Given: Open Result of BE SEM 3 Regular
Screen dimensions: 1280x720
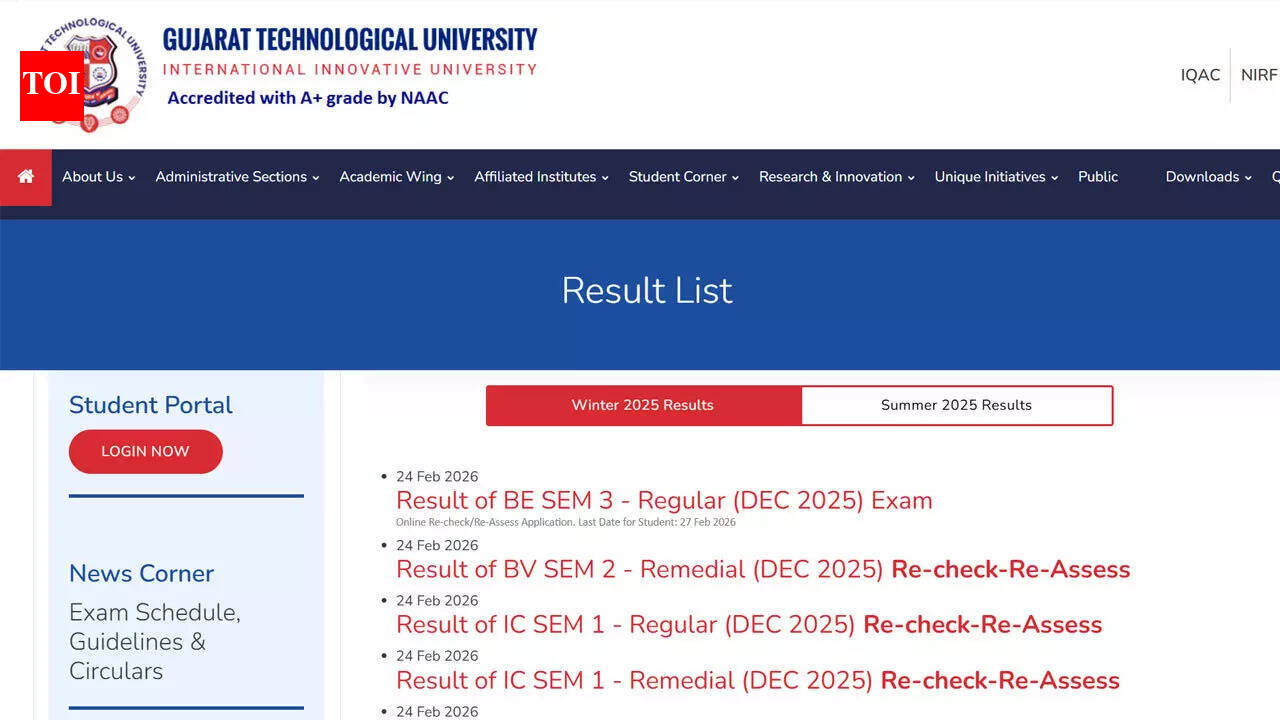Looking at the screenshot, I should tap(664, 501).
